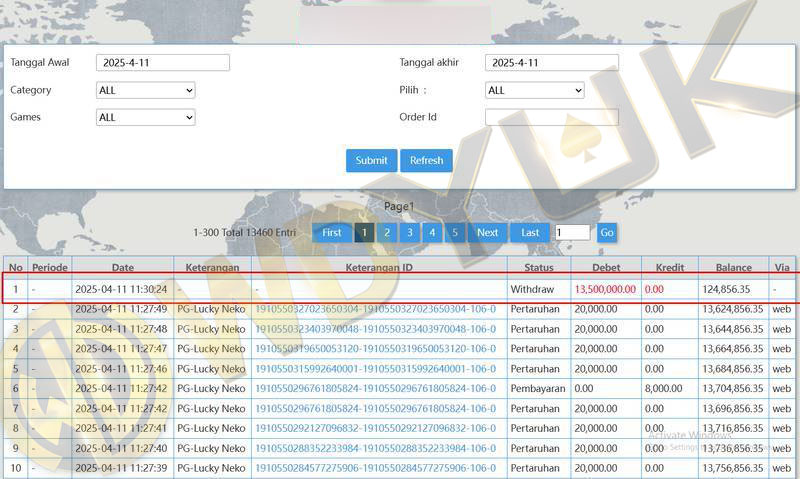This screenshot has width=800, height=479.
Task: Click the Submit button
Action: coord(371,161)
